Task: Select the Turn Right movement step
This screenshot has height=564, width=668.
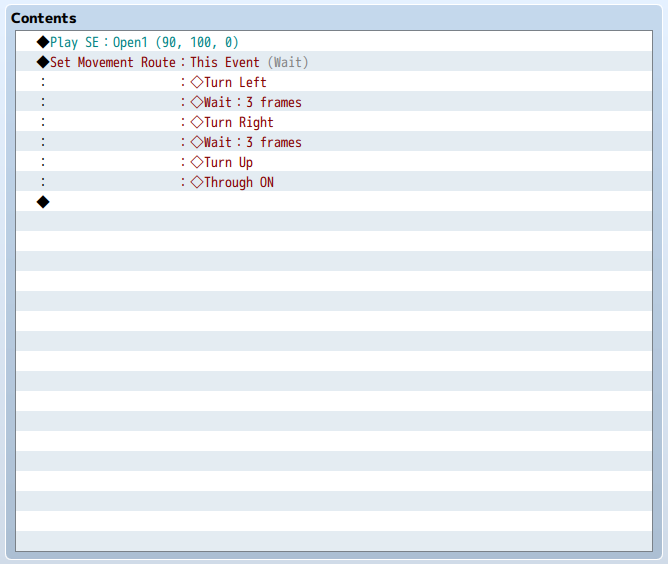Action: (238, 122)
